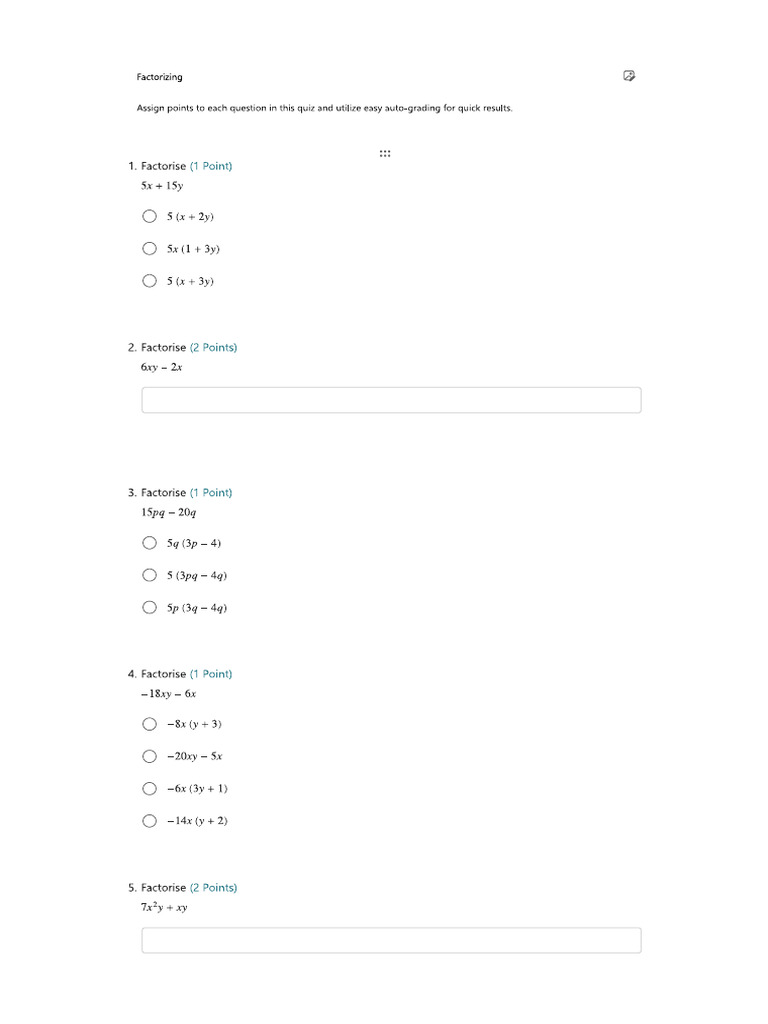The image size is (768, 1024).
Task: Click the (2 Points) label on question 5
Action: (x=214, y=888)
